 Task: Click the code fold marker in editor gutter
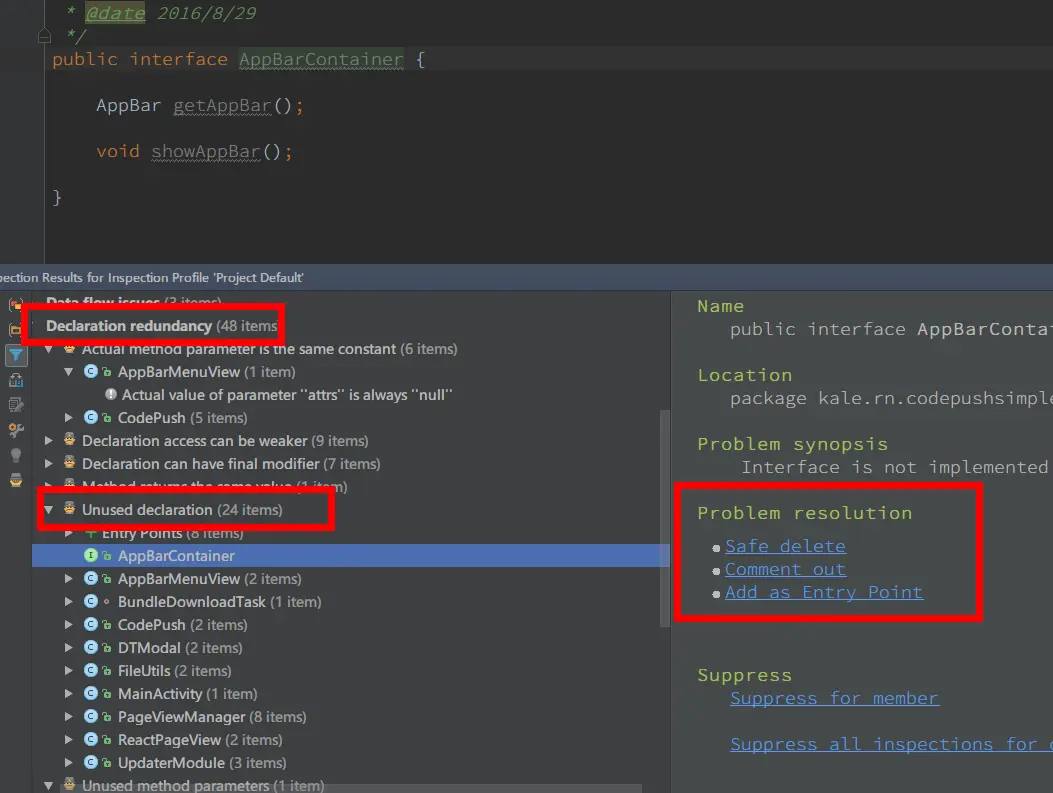[x=44, y=36]
